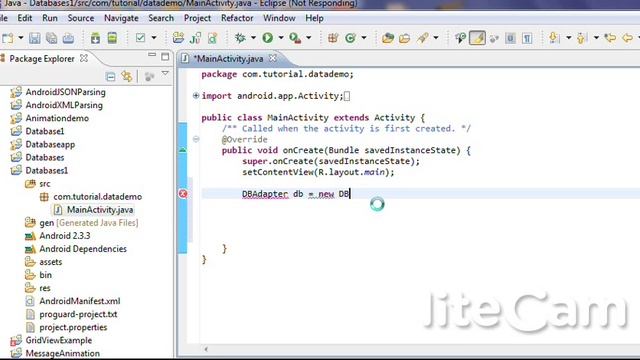
Task: Select the AndroidJSONParsing project
Action: pyautogui.click(x=65, y=92)
